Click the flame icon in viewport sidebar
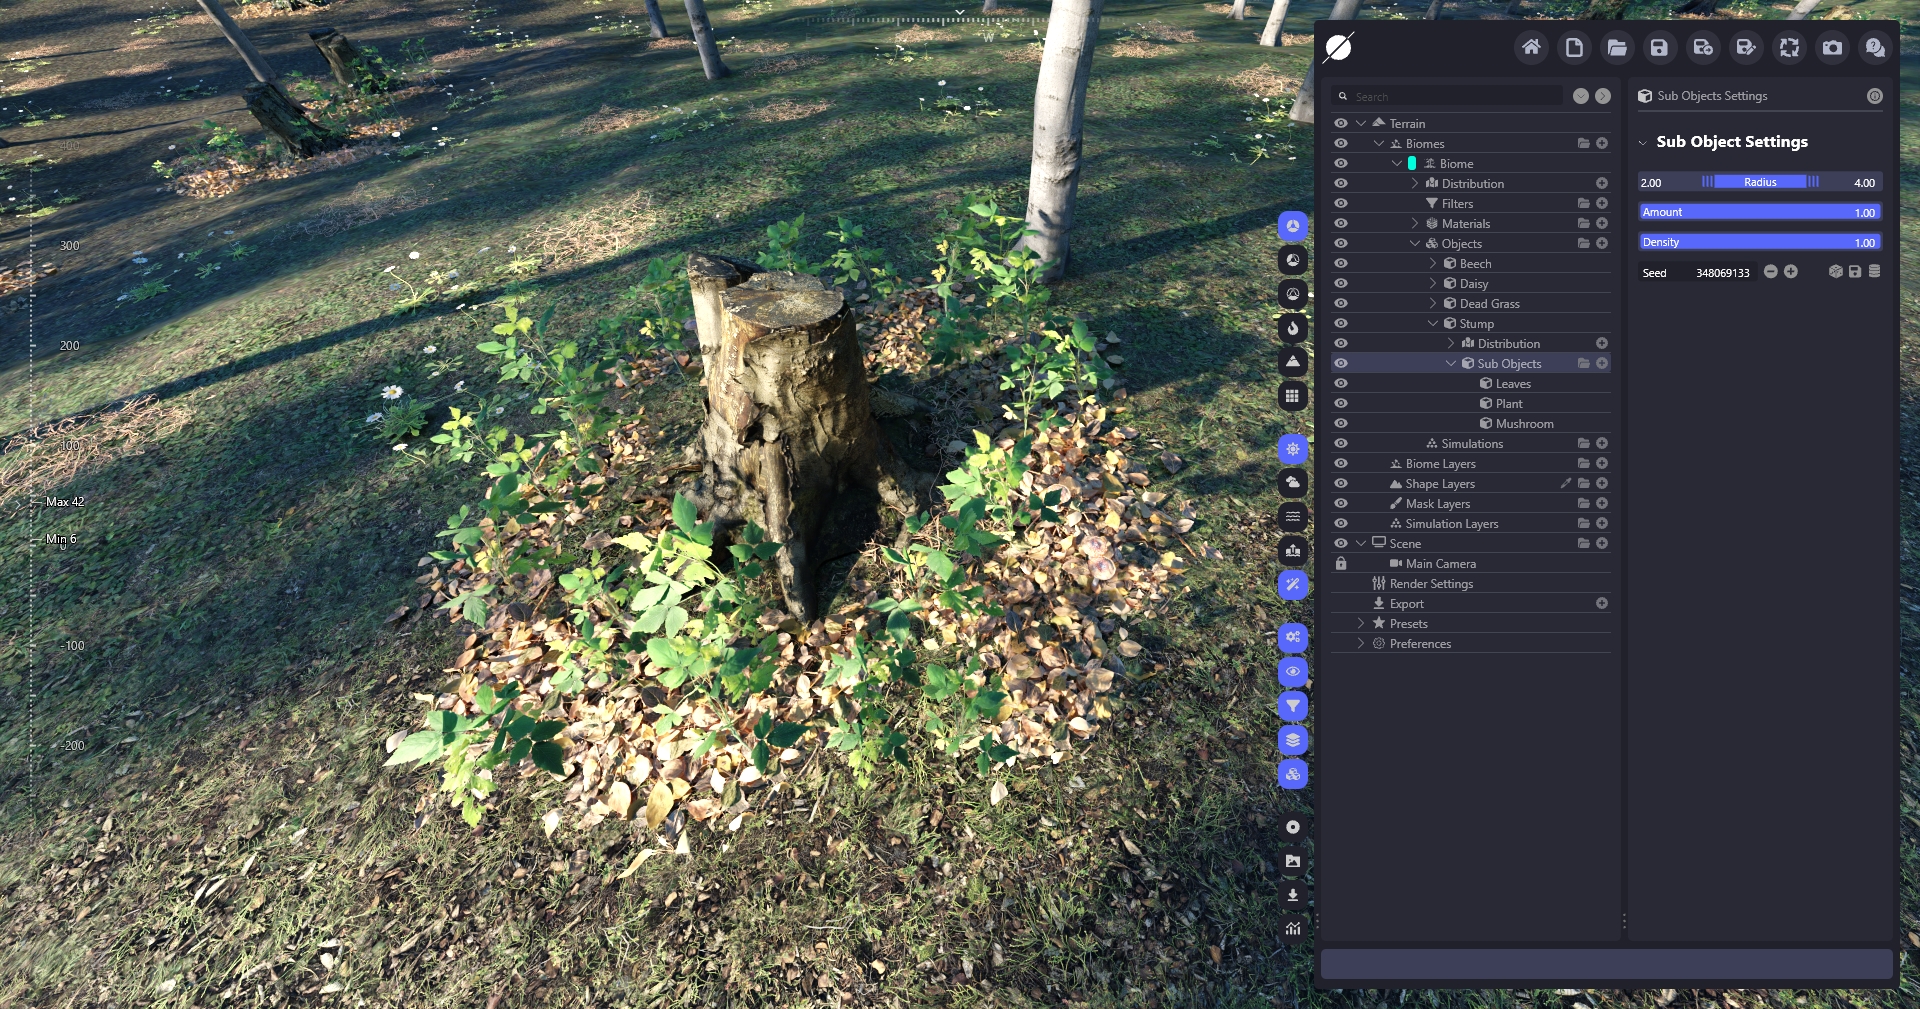 [x=1293, y=328]
